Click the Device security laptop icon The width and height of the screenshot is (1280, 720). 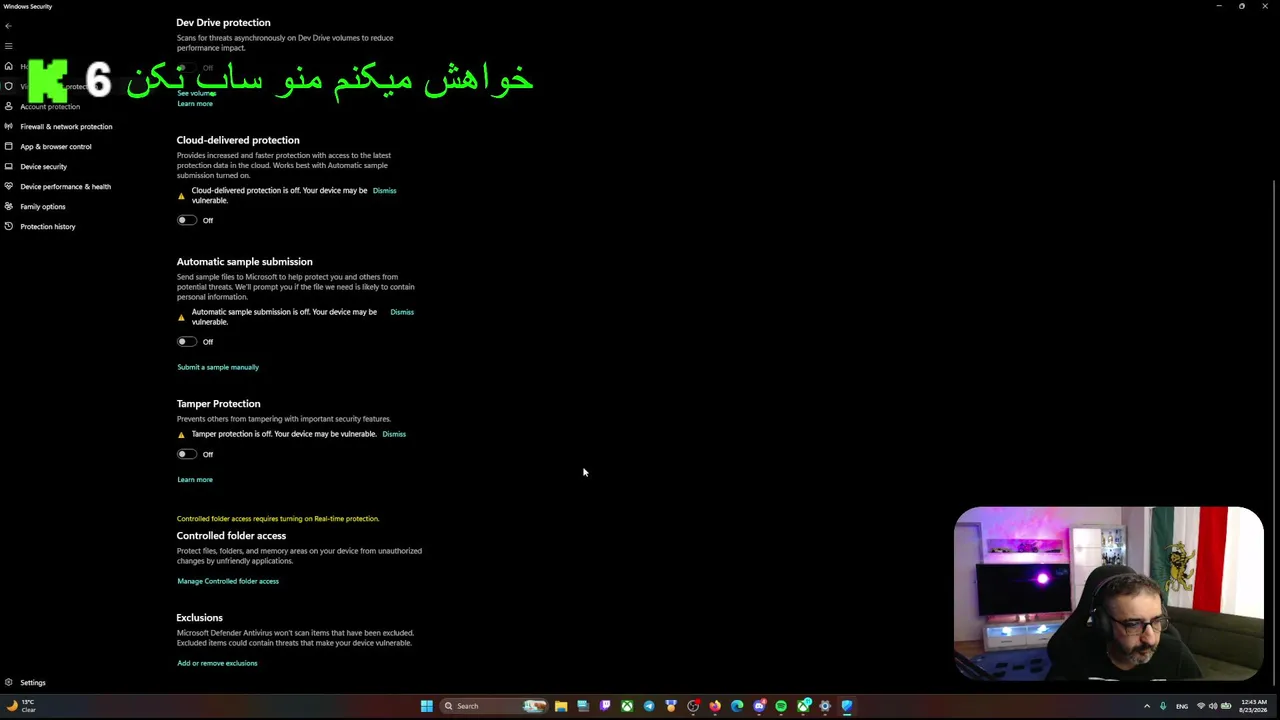tap(9, 166)
